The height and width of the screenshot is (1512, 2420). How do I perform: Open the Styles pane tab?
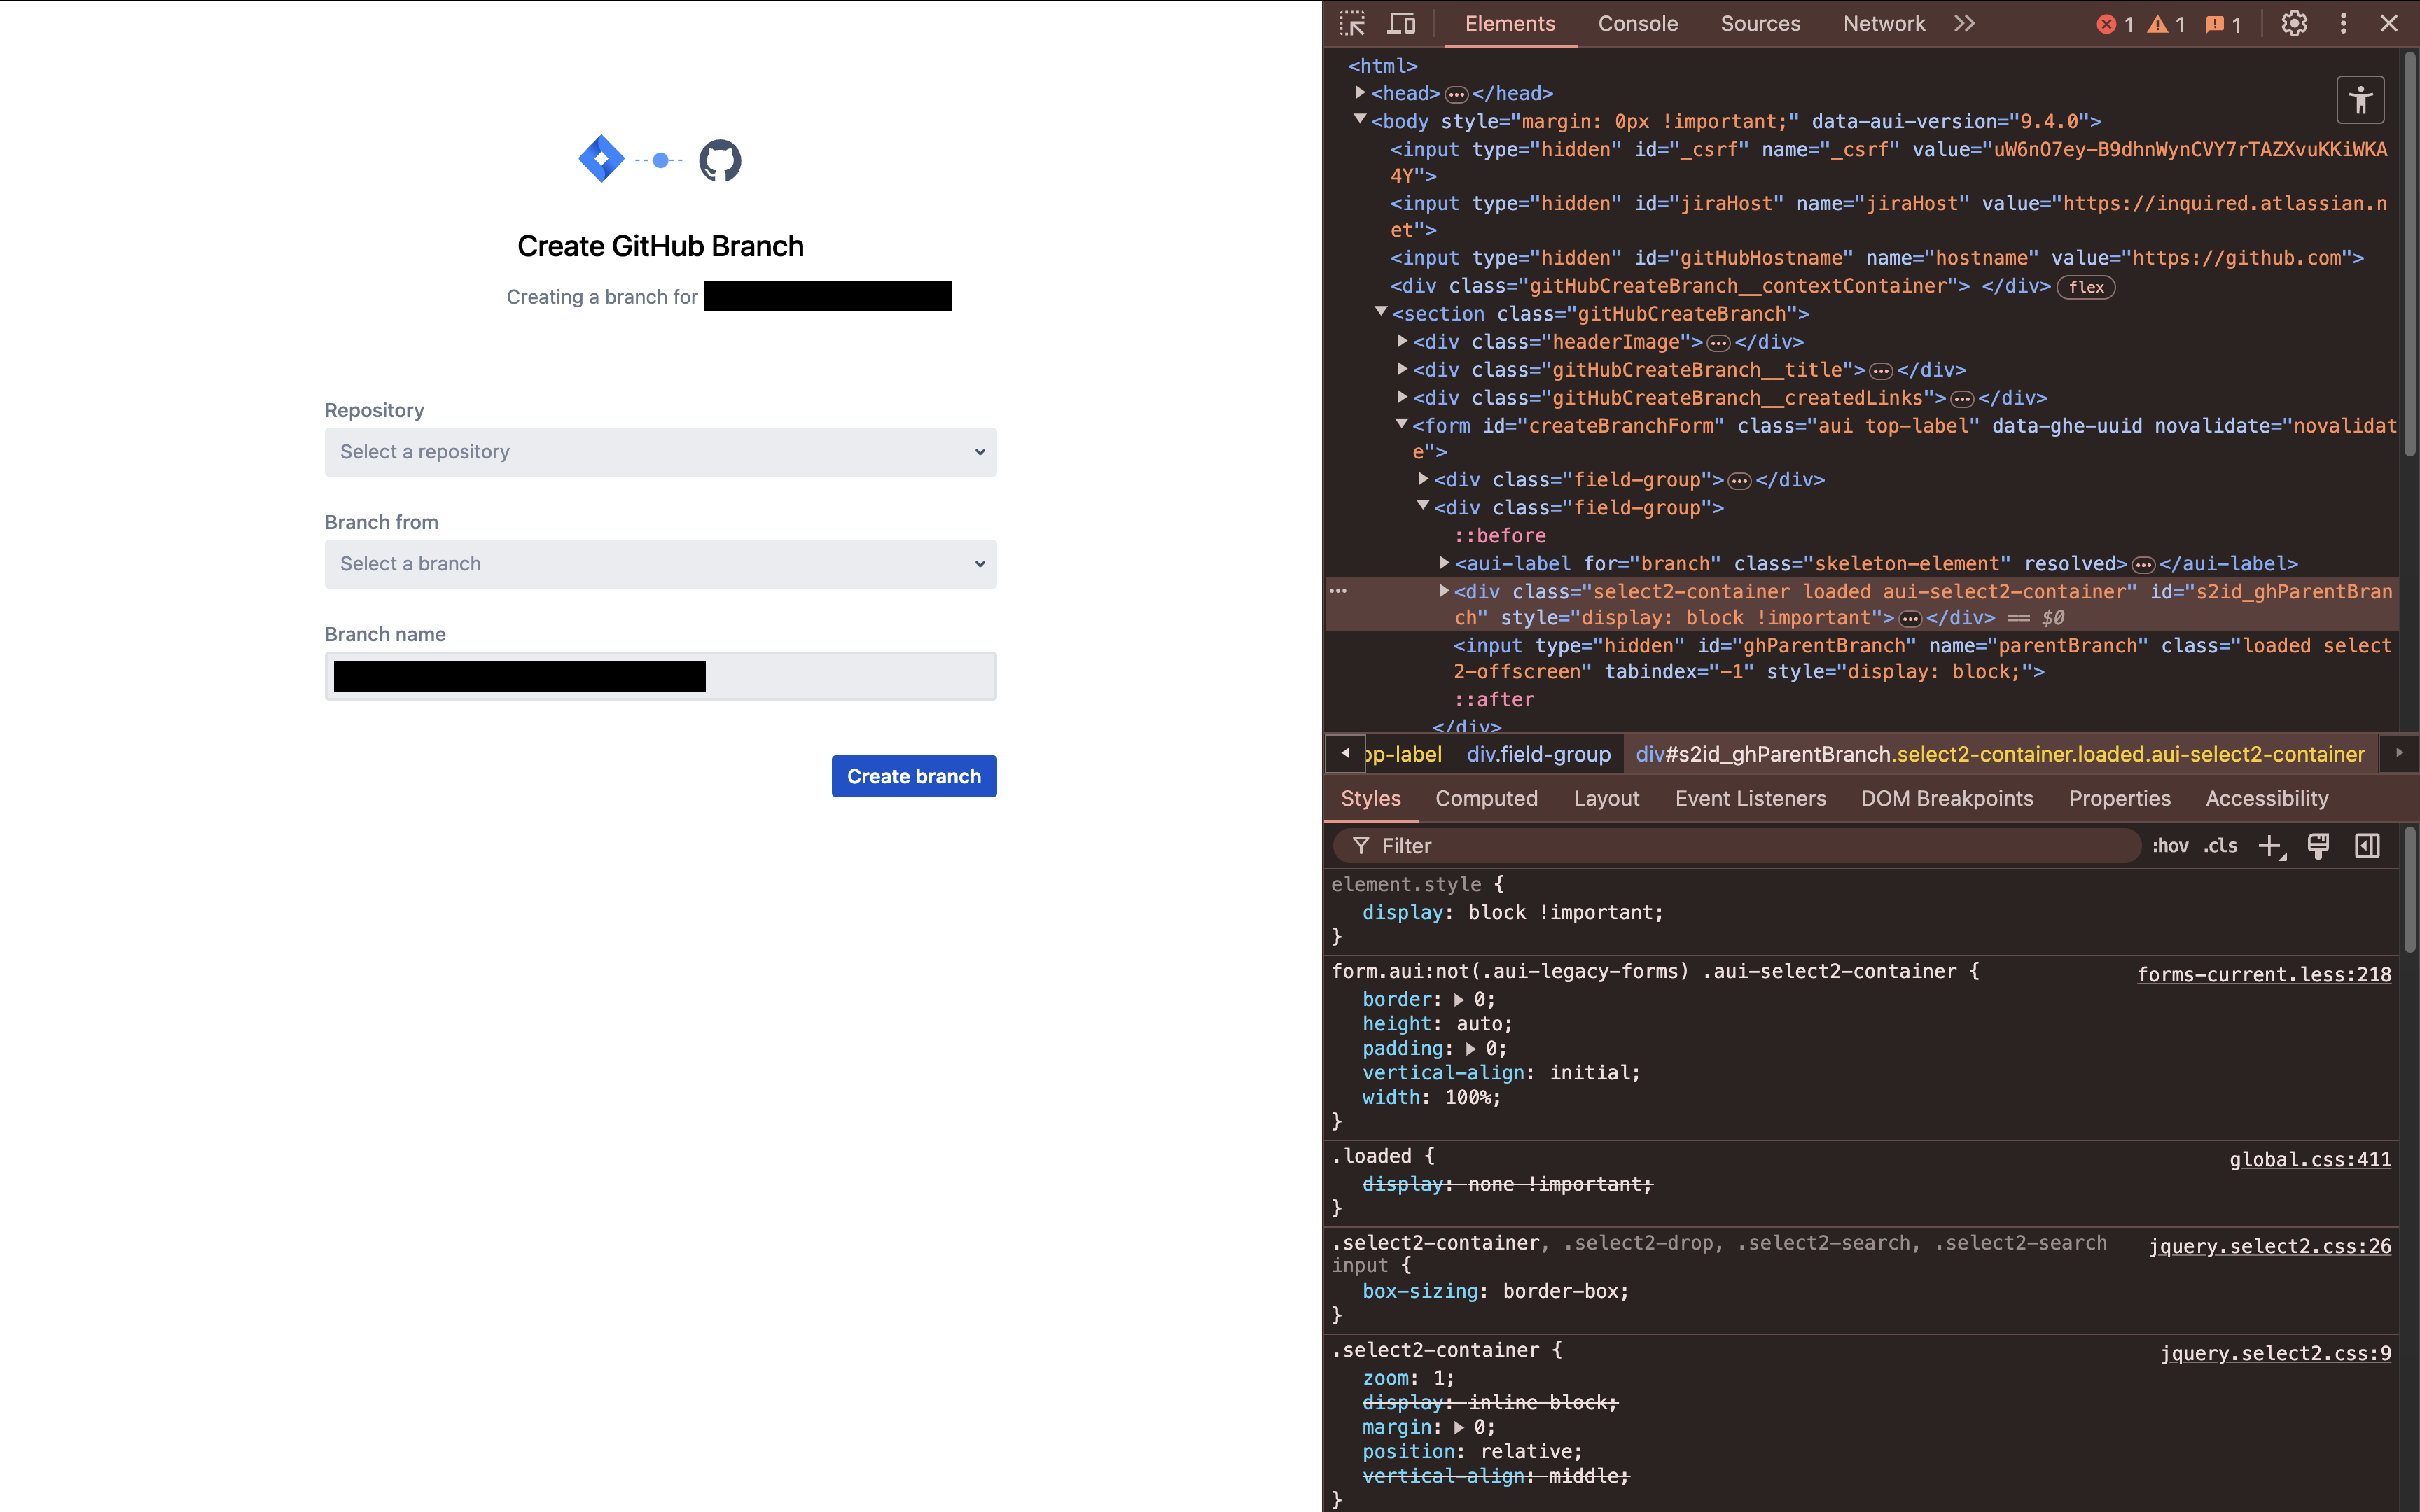tap(1370, 798)
